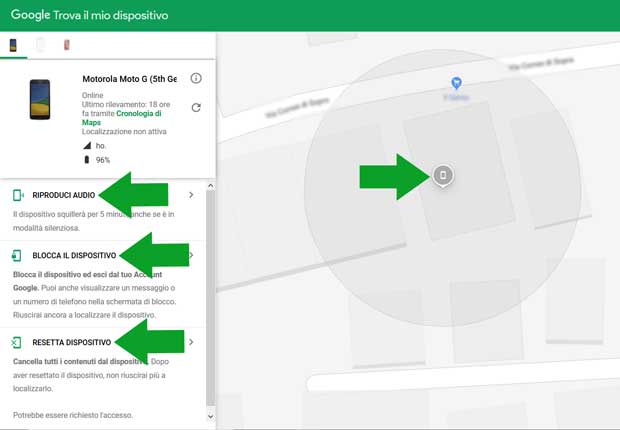Click the Online status text
The height and width of the screenshot is (430, 620).
[93, 95]
